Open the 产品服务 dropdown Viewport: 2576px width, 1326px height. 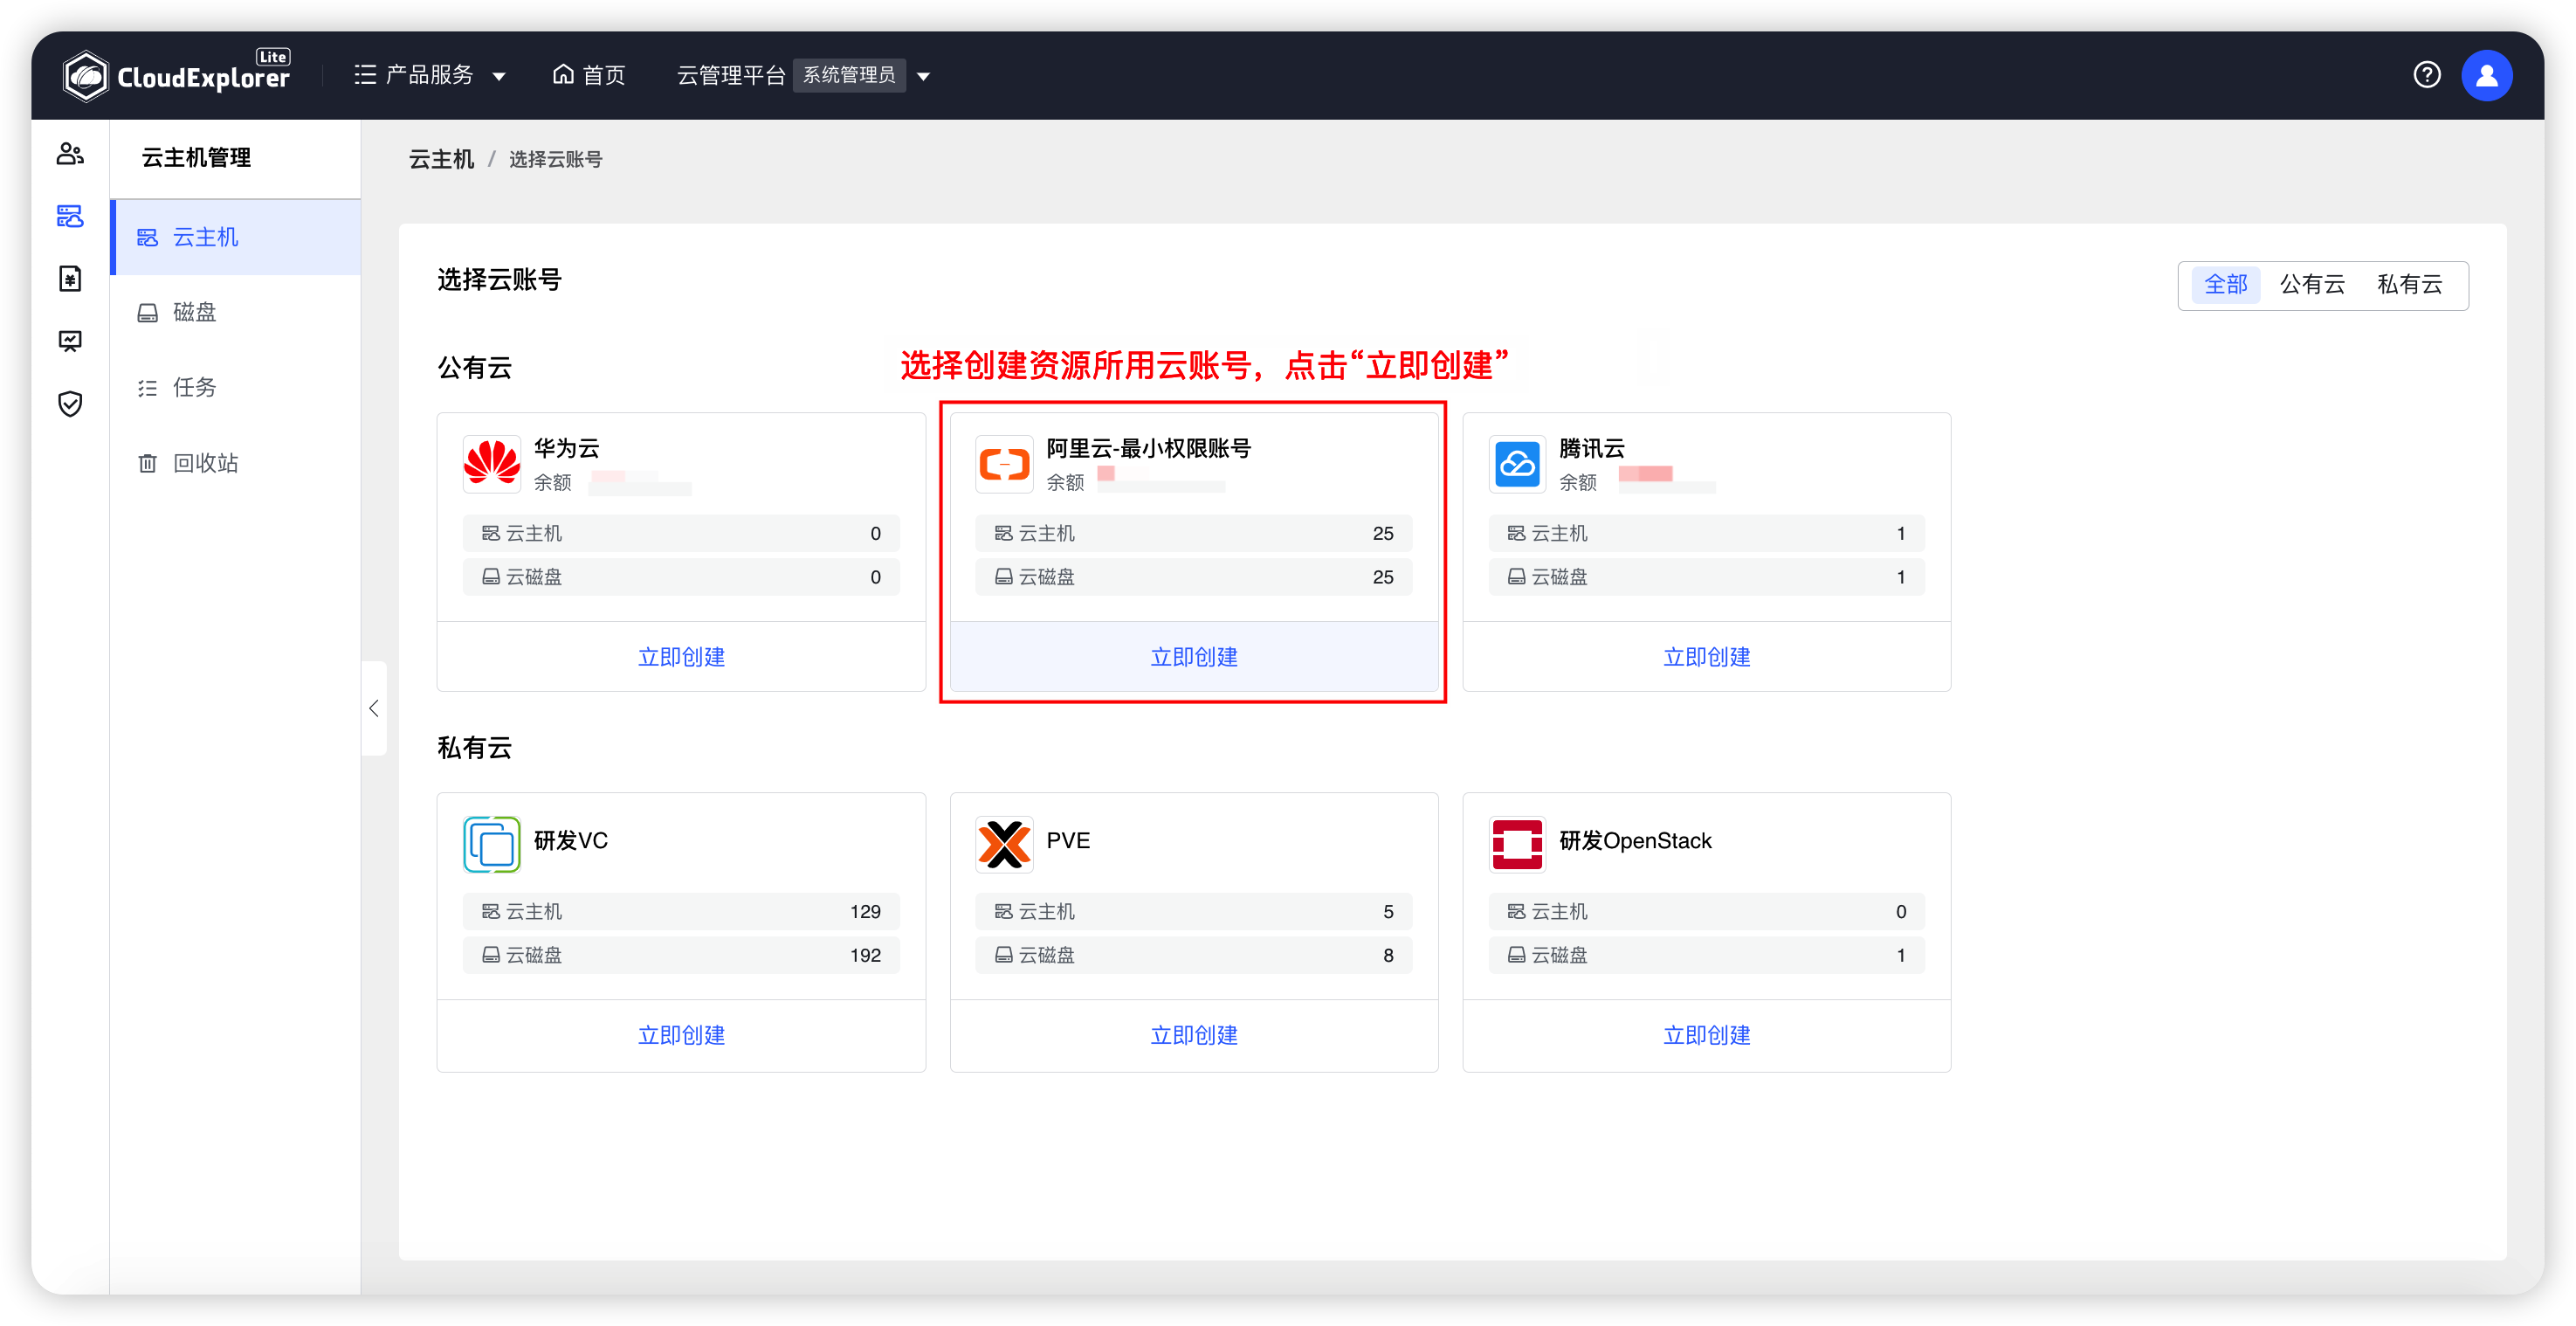(430, 74)
